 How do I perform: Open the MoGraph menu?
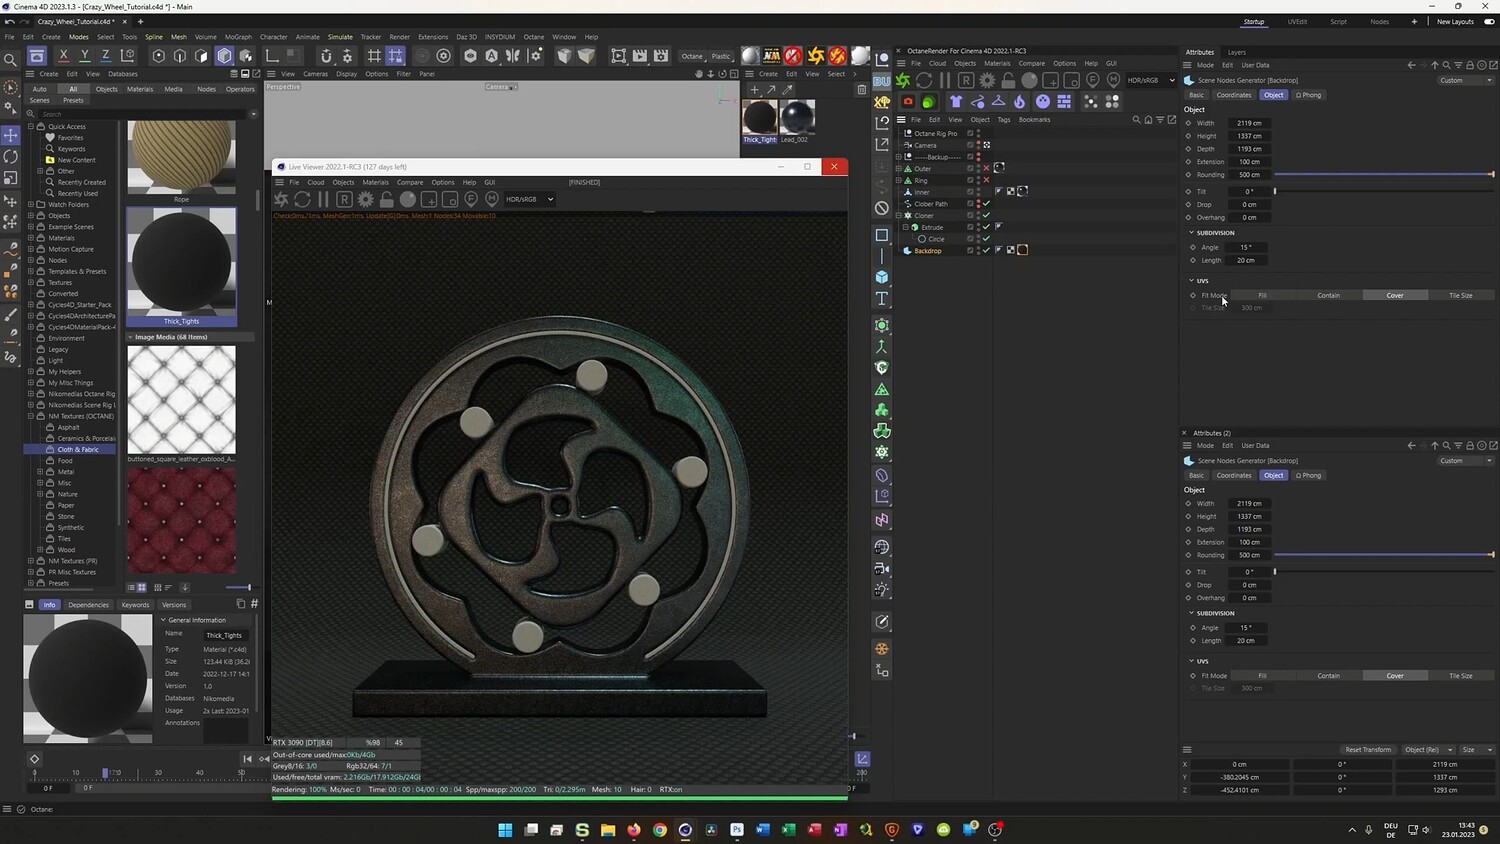pos(238,37)
